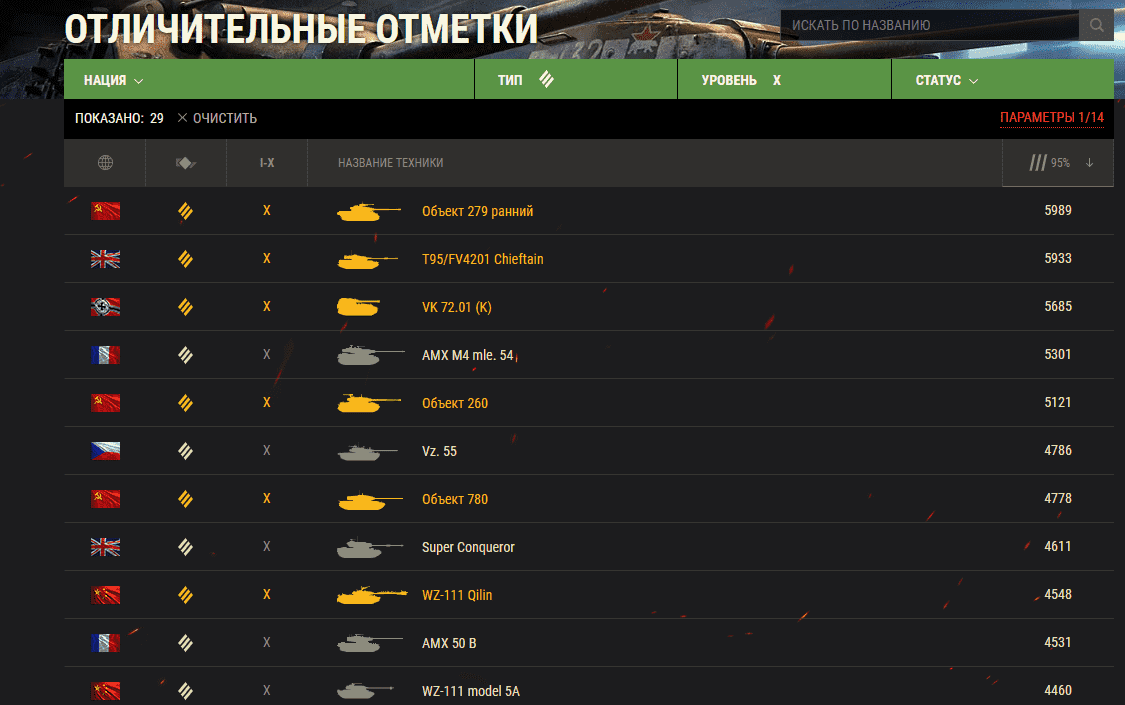Click the value 4786 for Vz. 55

coord(1058,451)
